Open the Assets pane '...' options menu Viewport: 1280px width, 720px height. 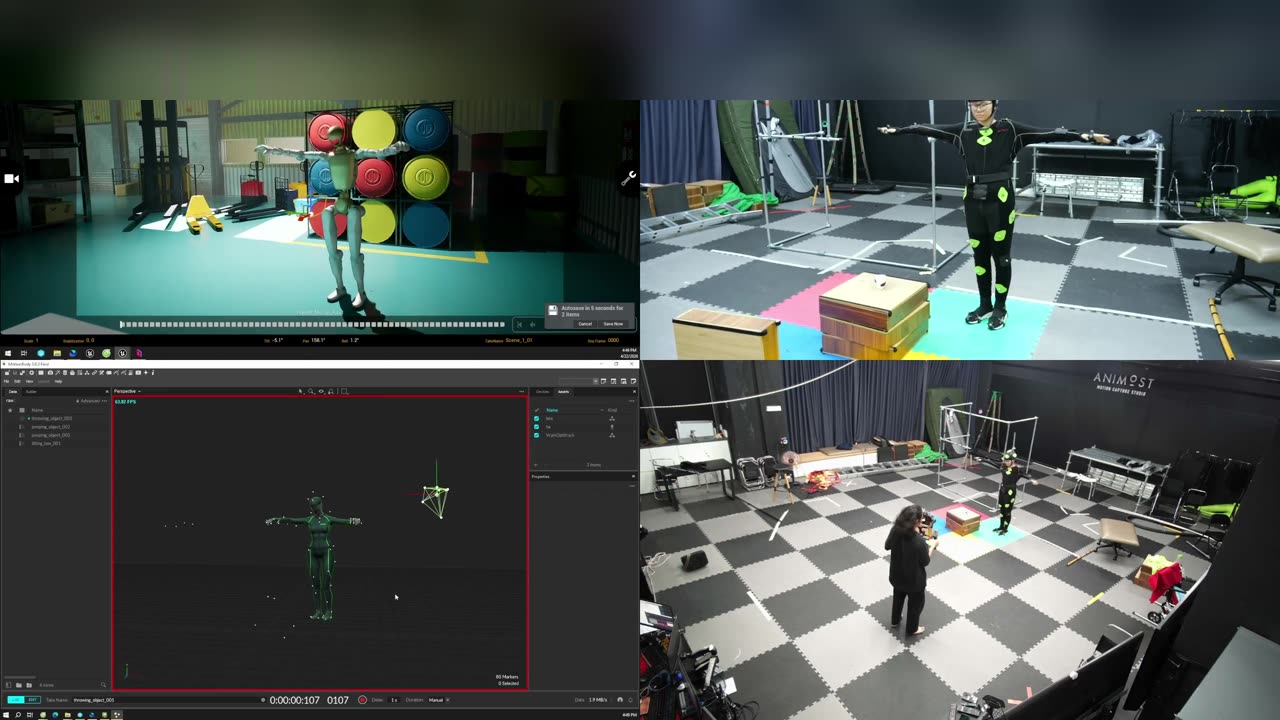pos(631,401)
